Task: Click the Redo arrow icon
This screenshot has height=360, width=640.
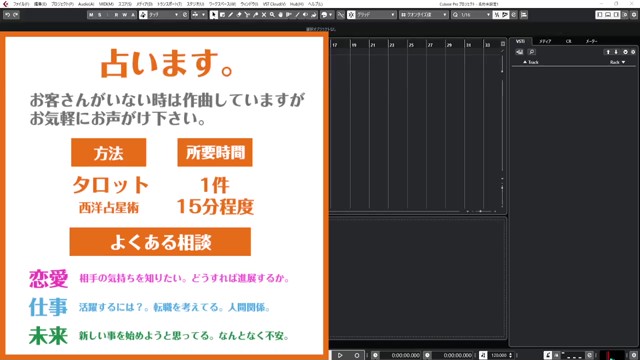Action: (16, 15)
